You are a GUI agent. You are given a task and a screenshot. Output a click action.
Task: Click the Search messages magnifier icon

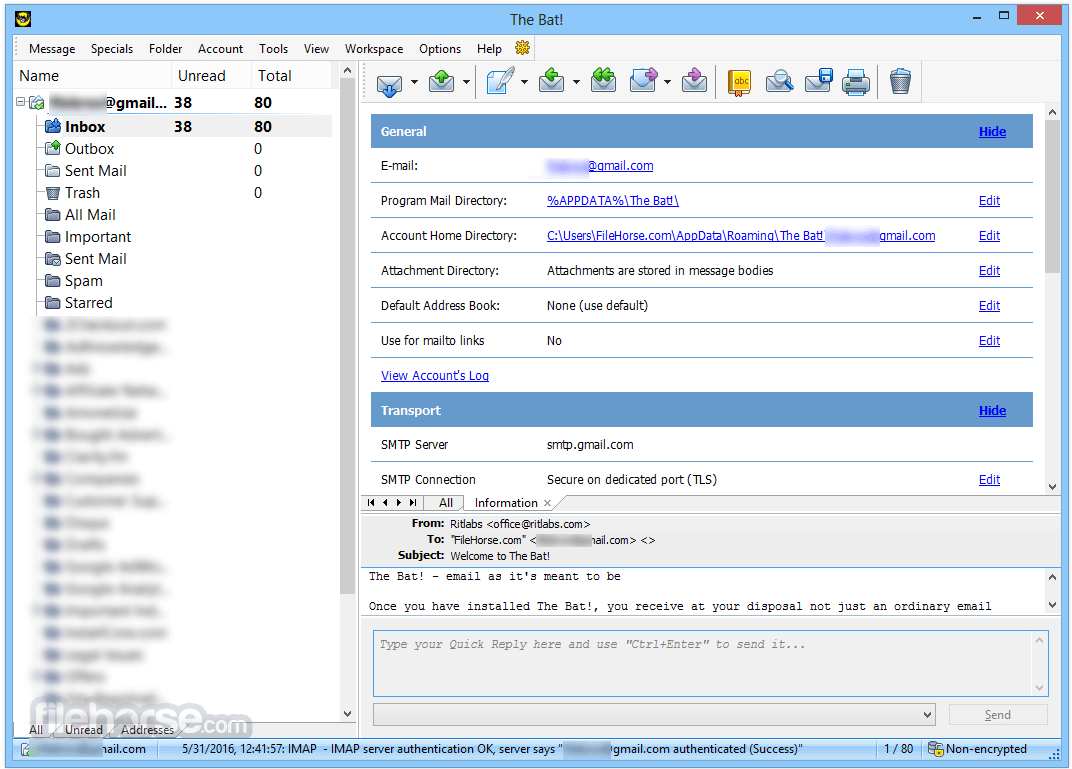779,82
